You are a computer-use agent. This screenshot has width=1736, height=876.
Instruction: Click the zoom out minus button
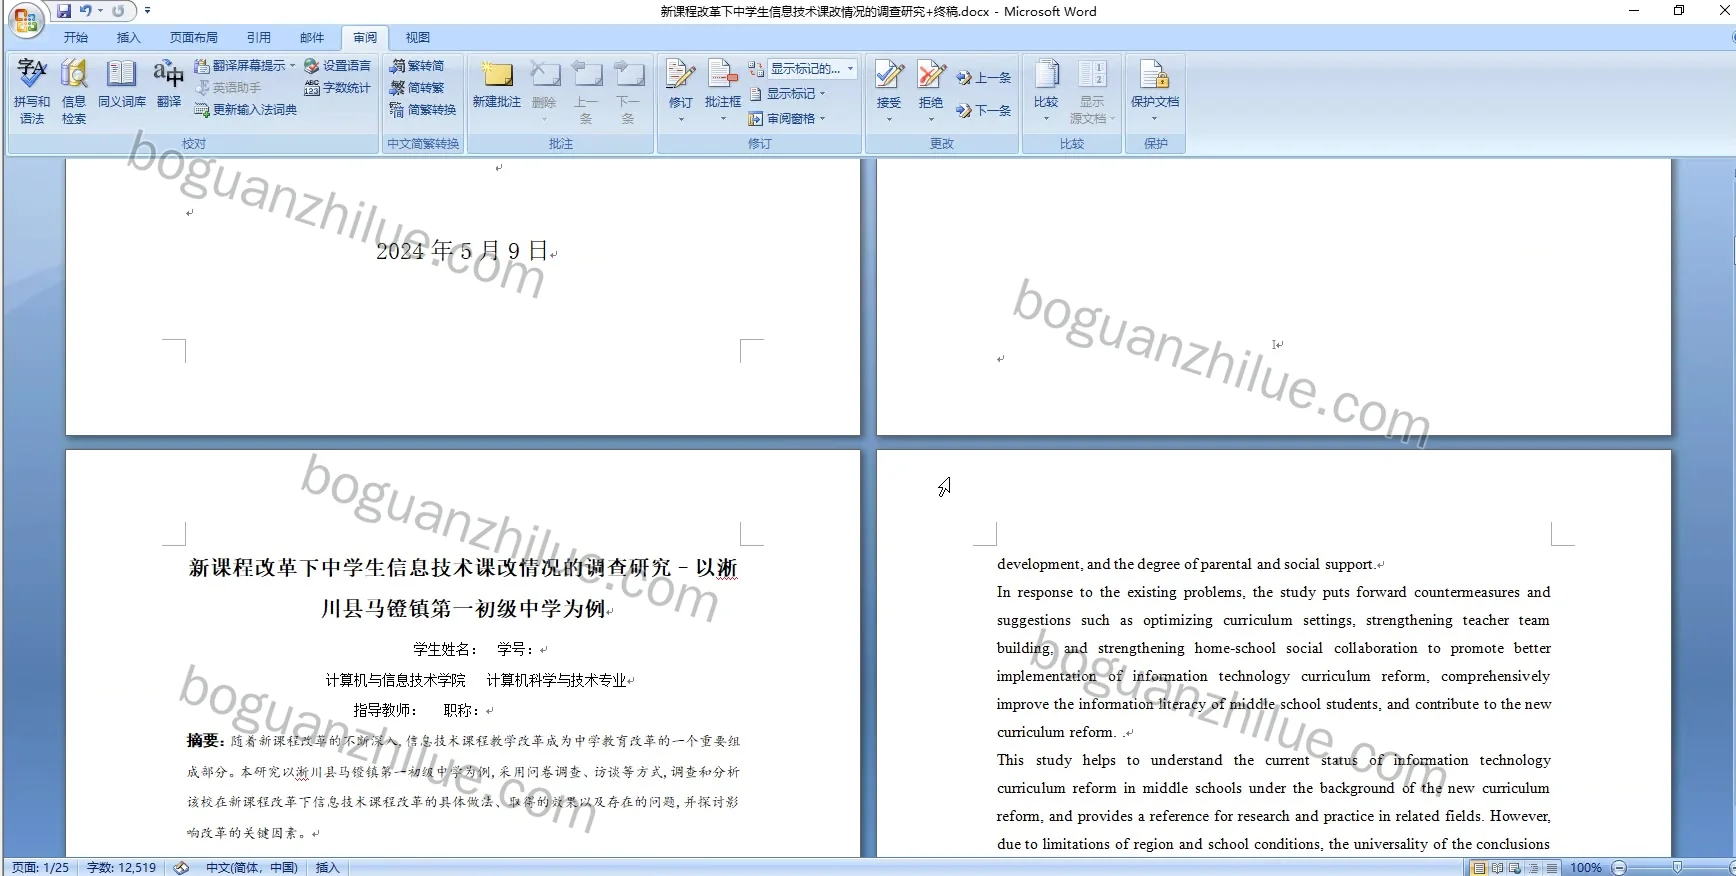(x=1619, y=868)
